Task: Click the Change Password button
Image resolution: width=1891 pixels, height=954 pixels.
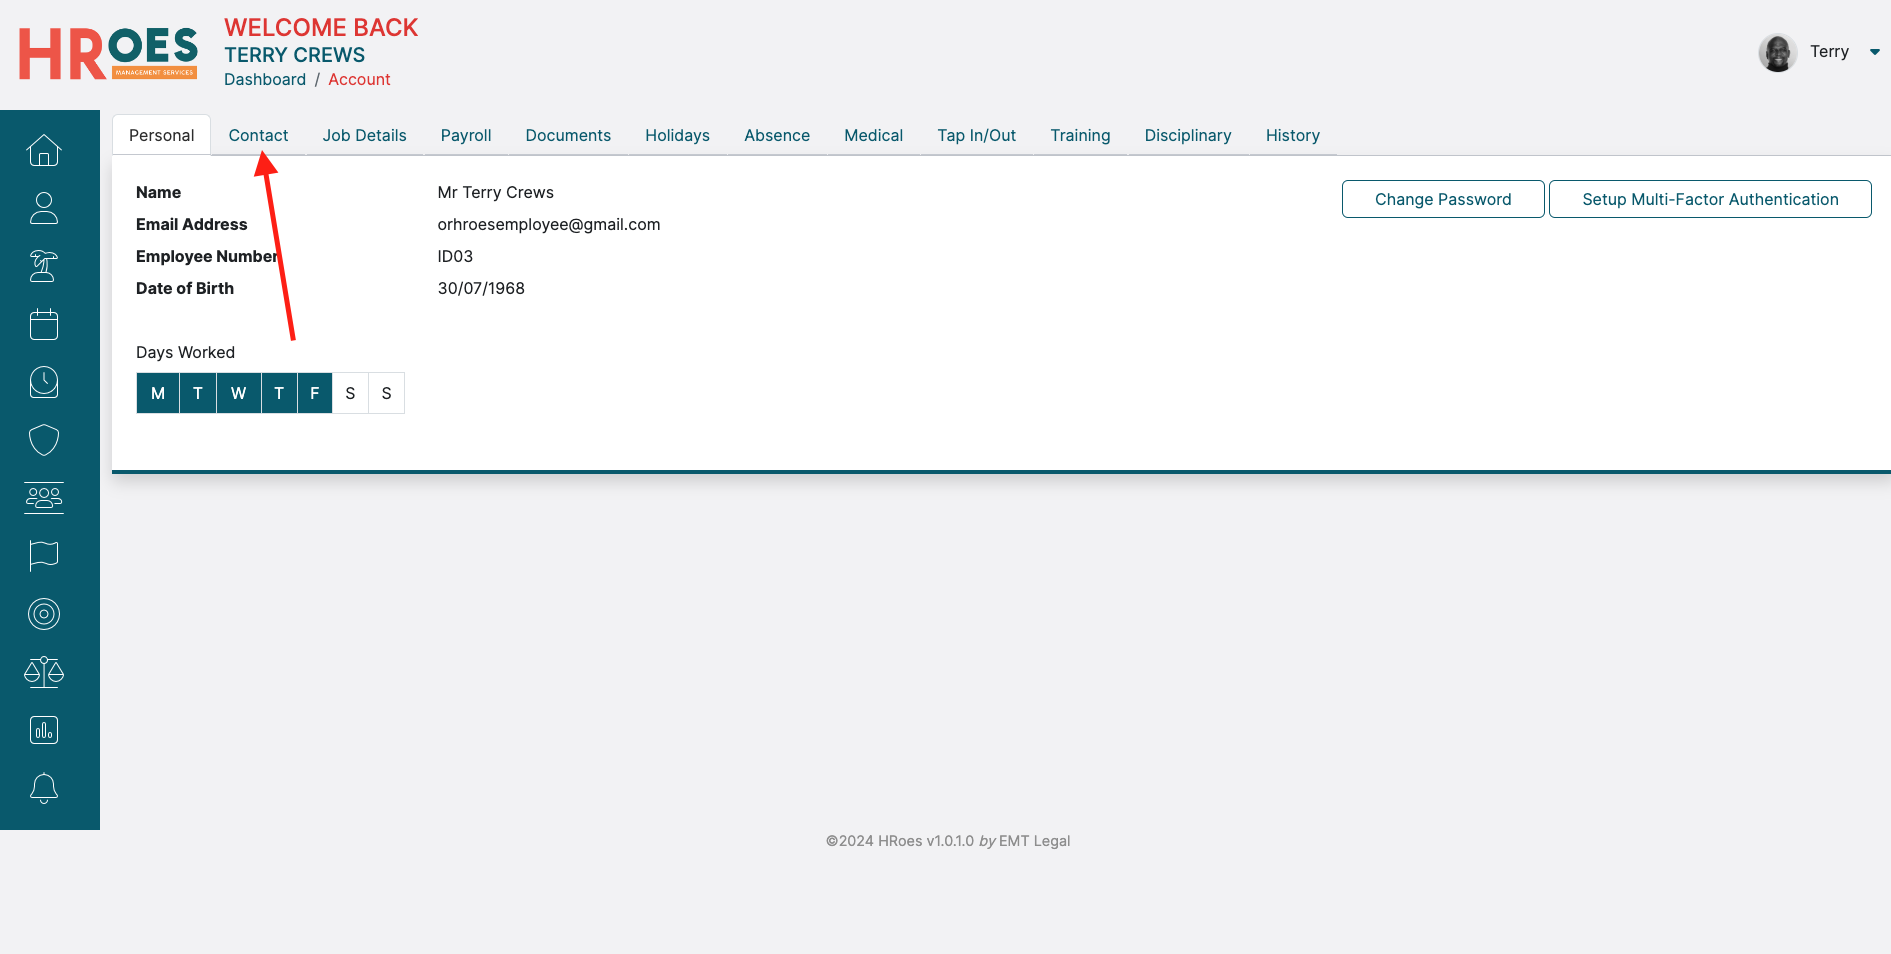Action: click(x=1442, y=199)
